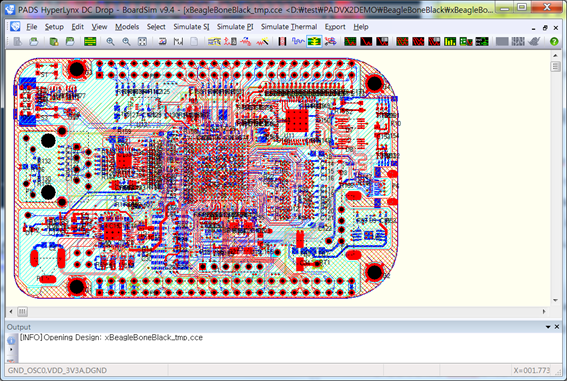
Task: Open the Models menu
Action: click(127, 27)
